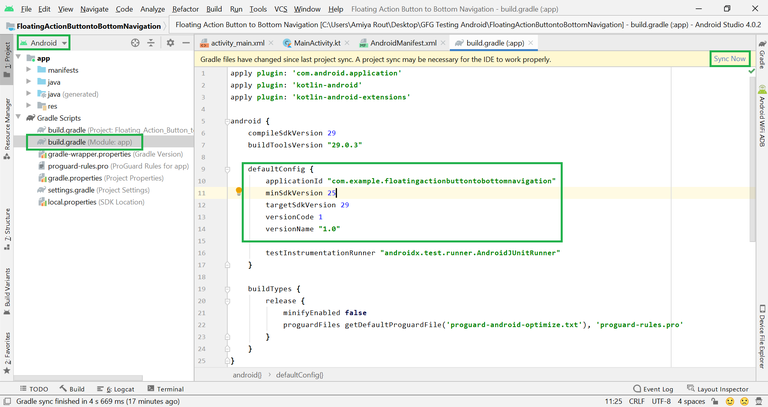The image size is (768, 407).
Task: Hide the project panel with minus icon
Action: pos(186,43)
